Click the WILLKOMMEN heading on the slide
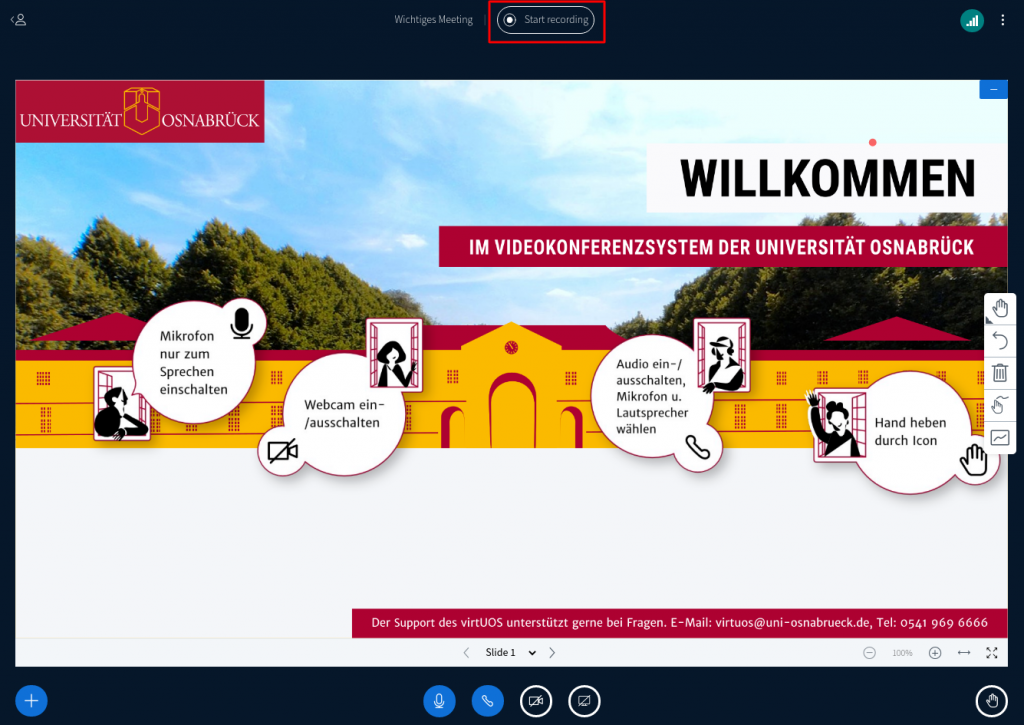The height and width of the screenshot is (725, 1024). (x=827, y=178)
